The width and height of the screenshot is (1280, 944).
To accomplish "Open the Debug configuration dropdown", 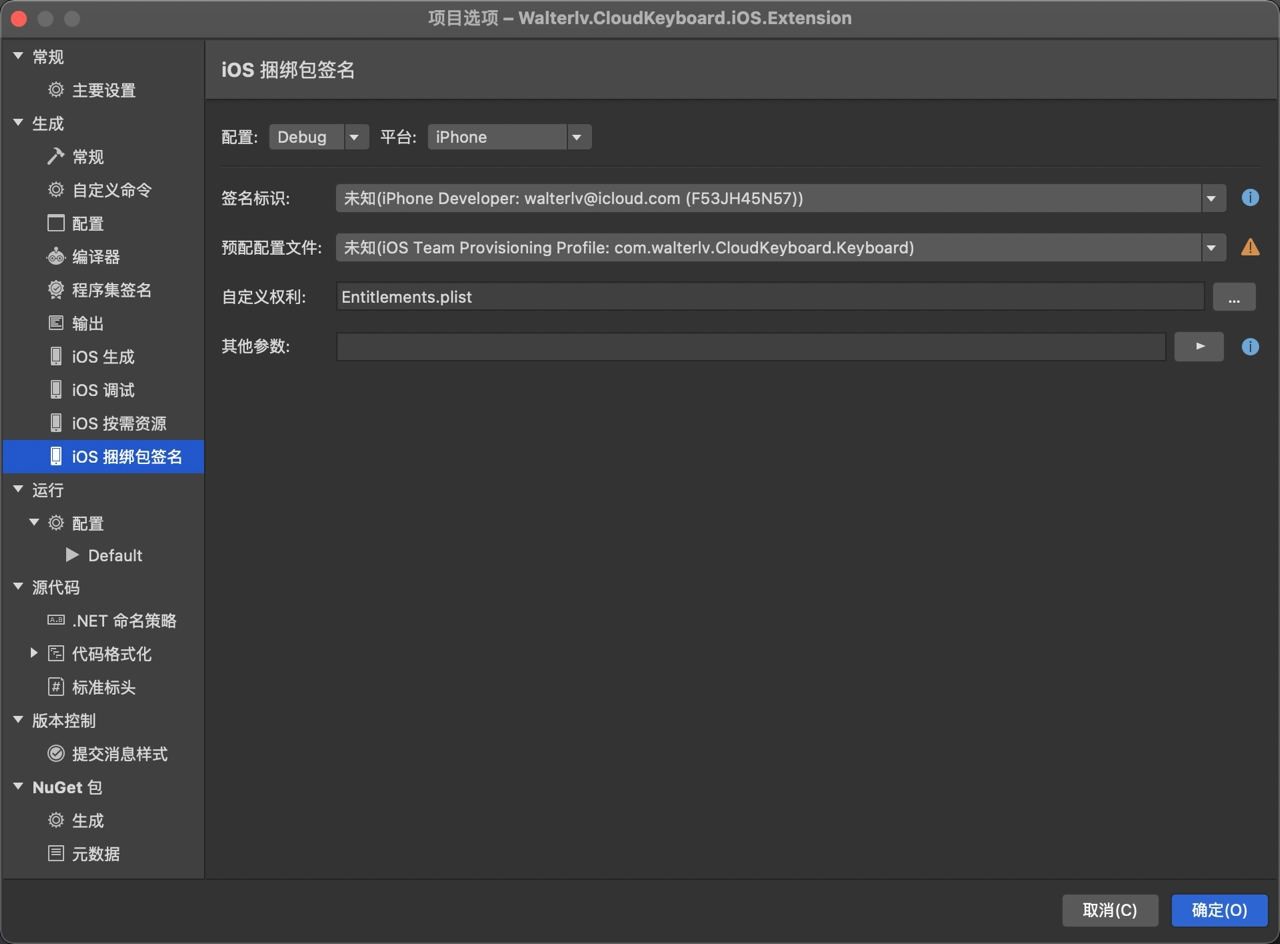I will (355, 137).
